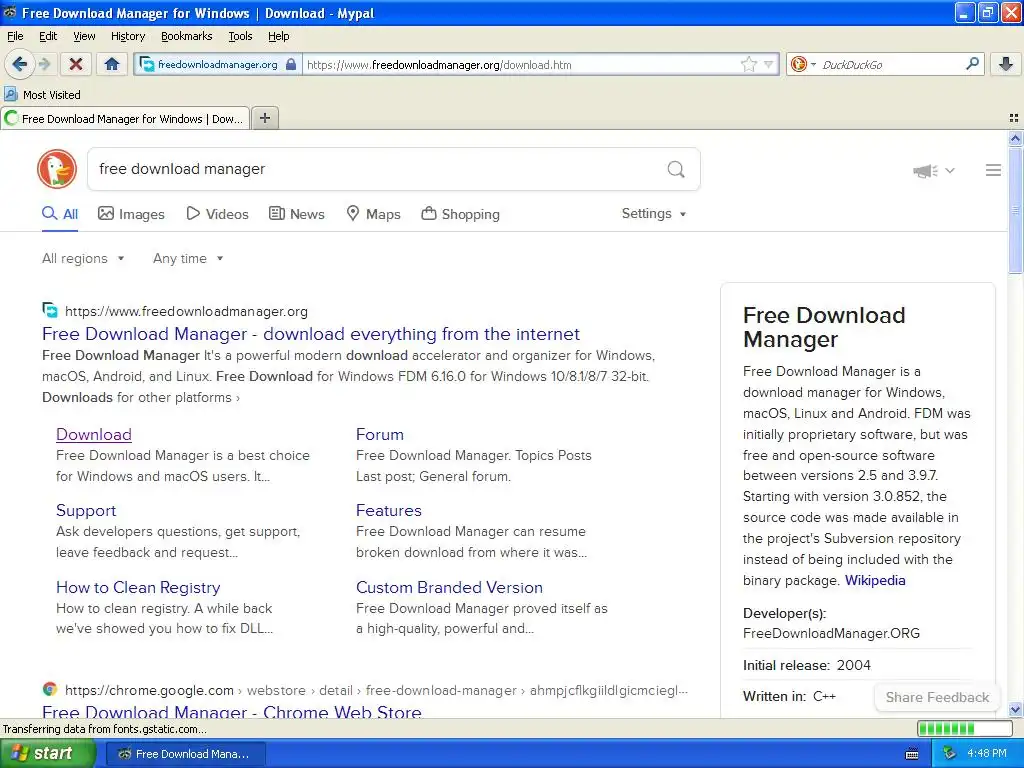This screenshot has height=768, width=1024.
Task: Select the All results tab
Action: click(60, 214)
